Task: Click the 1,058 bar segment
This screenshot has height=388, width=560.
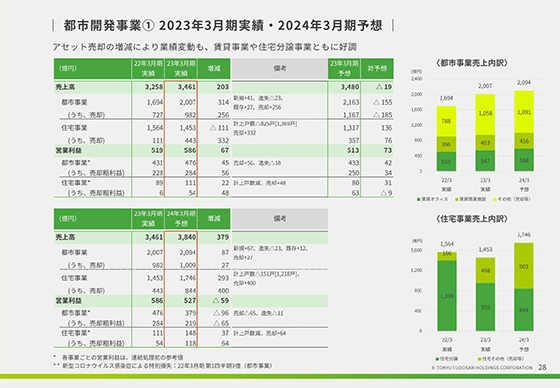Action: [x=485, y=114]
